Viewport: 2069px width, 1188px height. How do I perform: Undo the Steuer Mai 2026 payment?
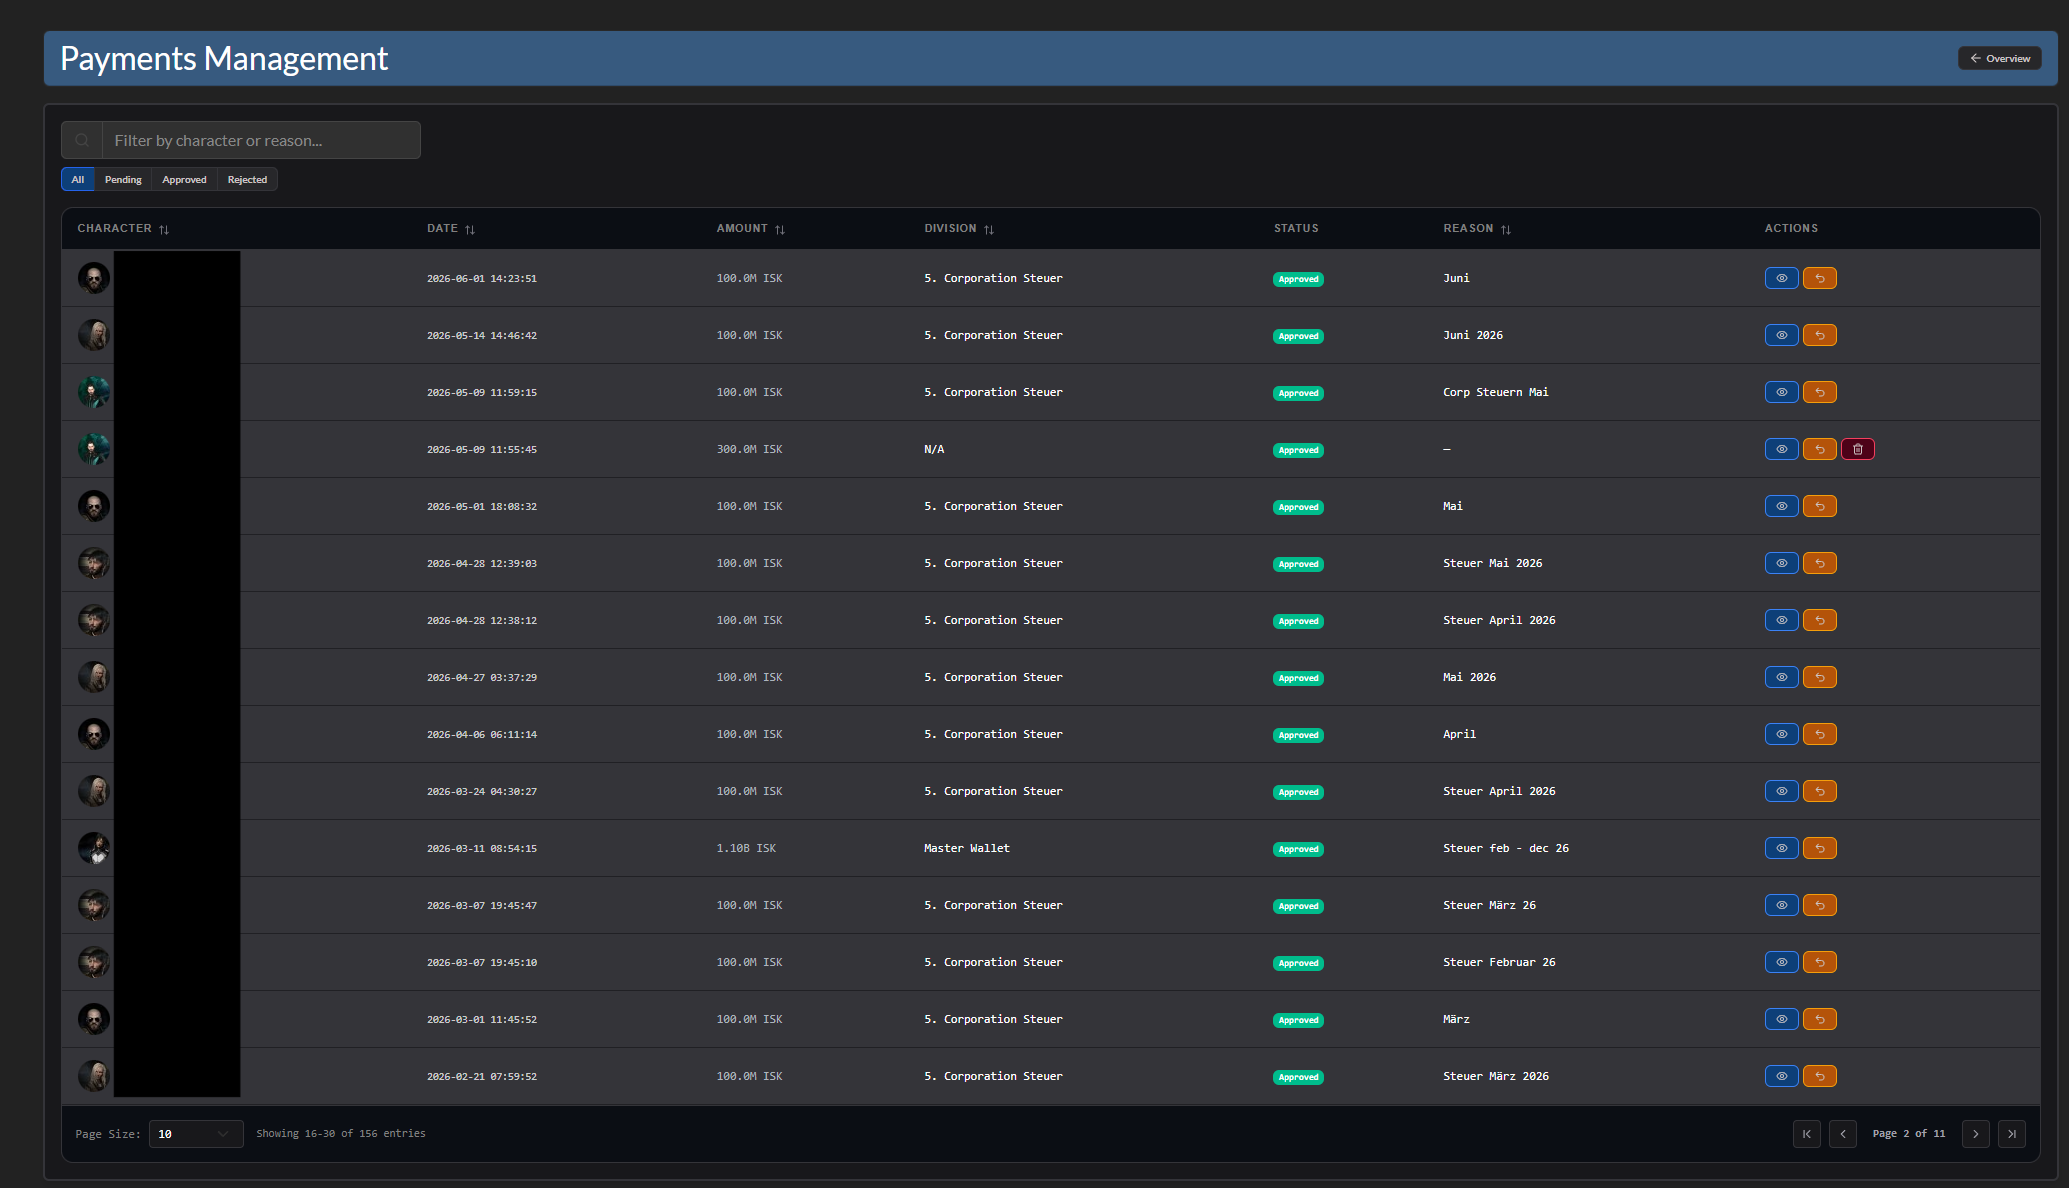1819,563
